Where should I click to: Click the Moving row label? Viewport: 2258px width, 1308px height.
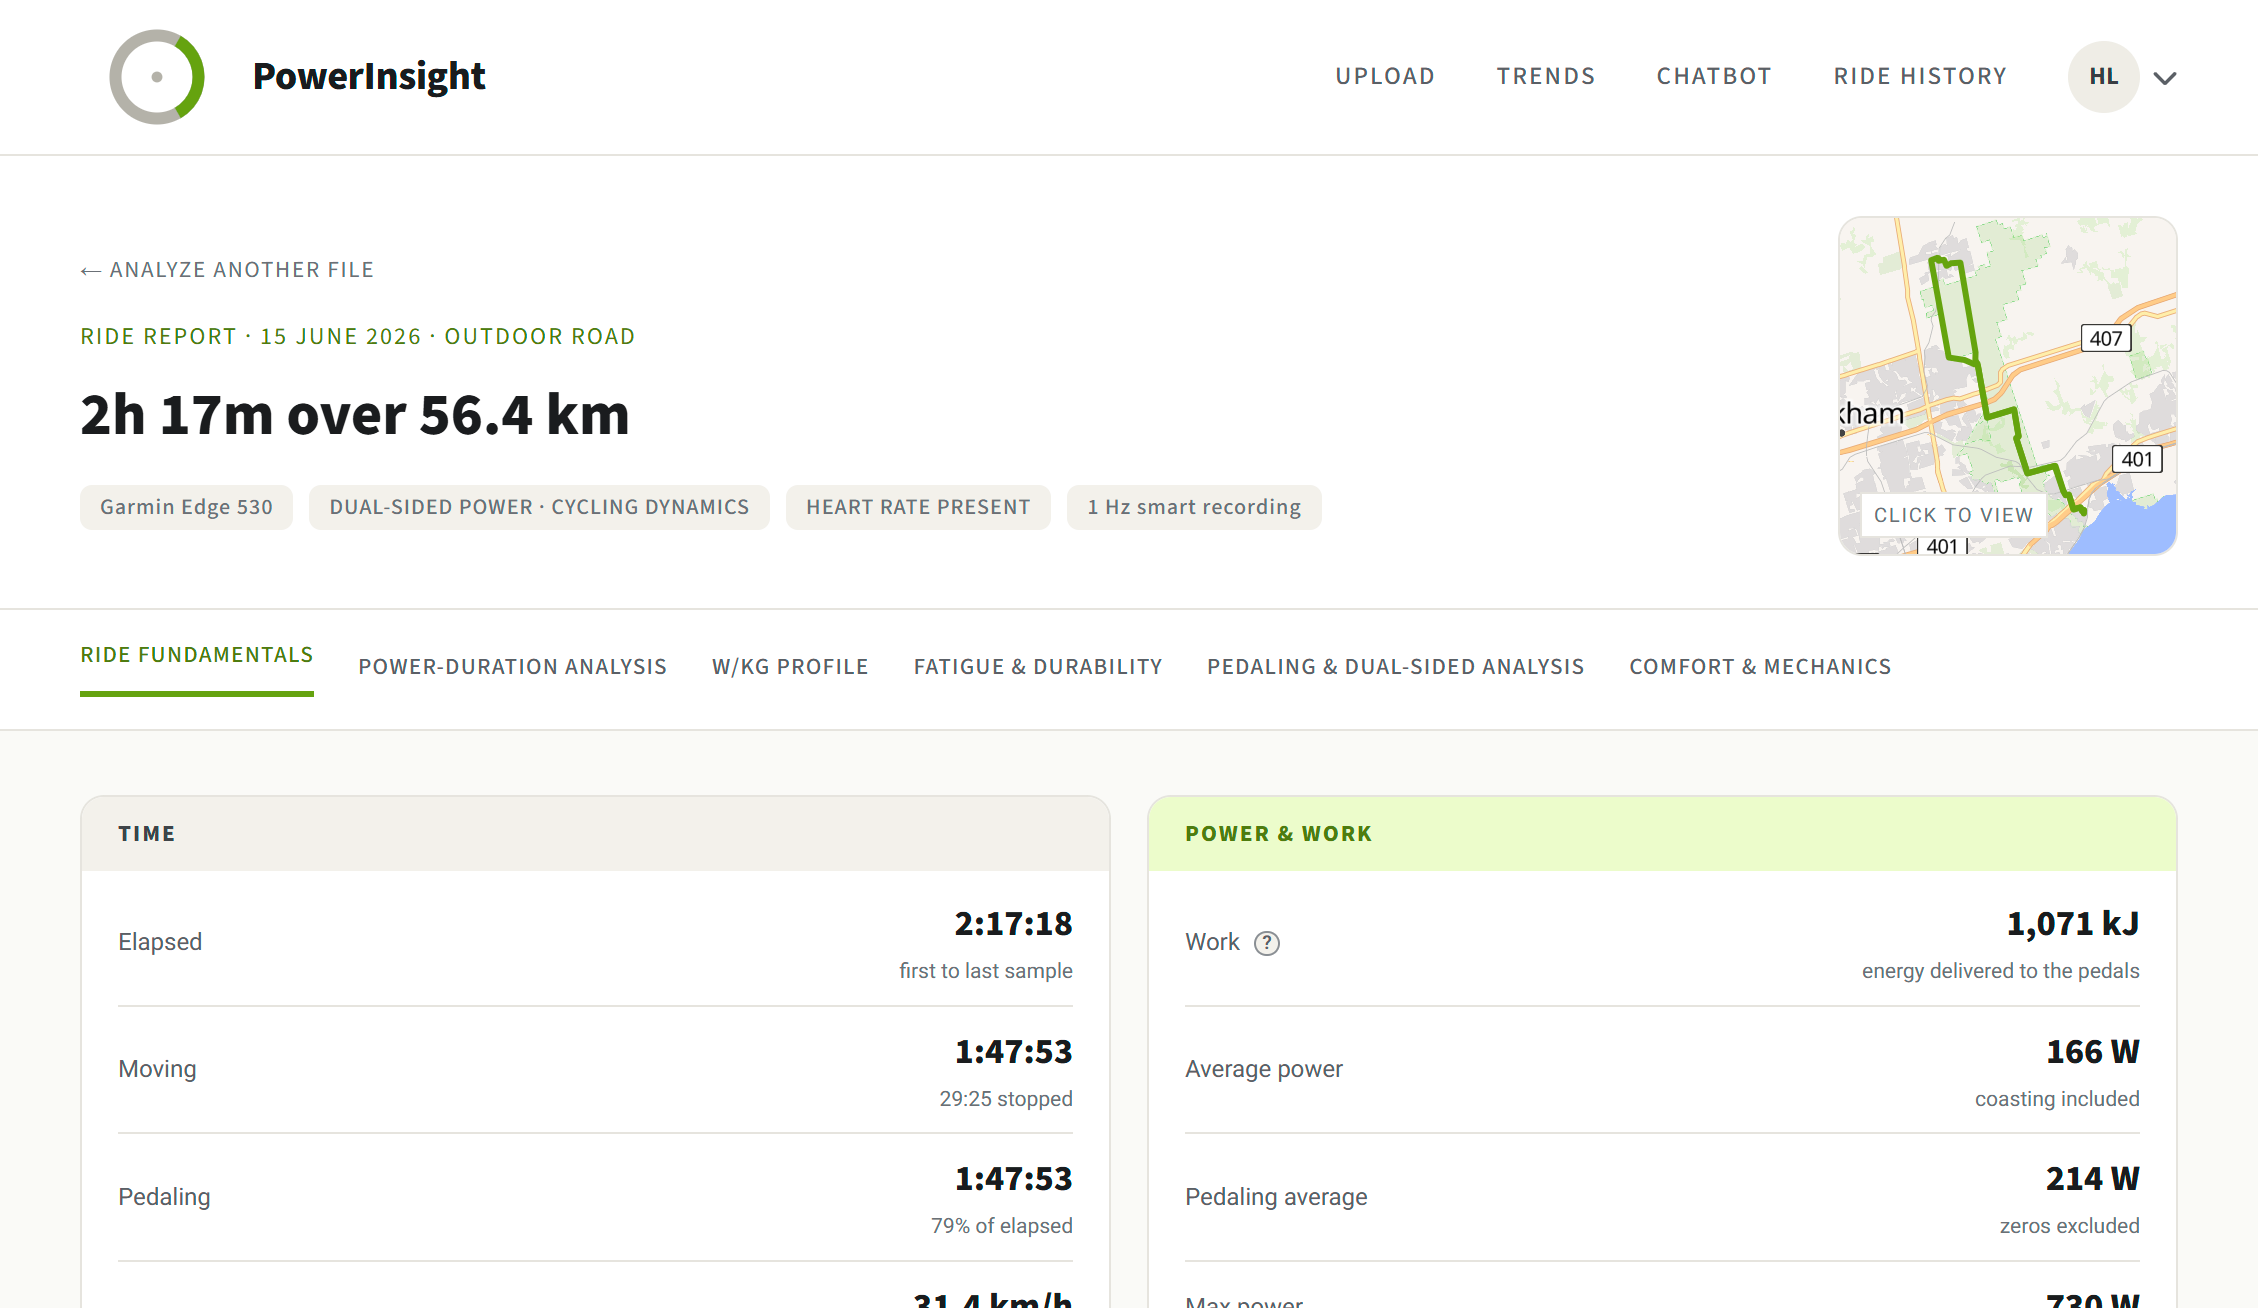point(157,1069)
